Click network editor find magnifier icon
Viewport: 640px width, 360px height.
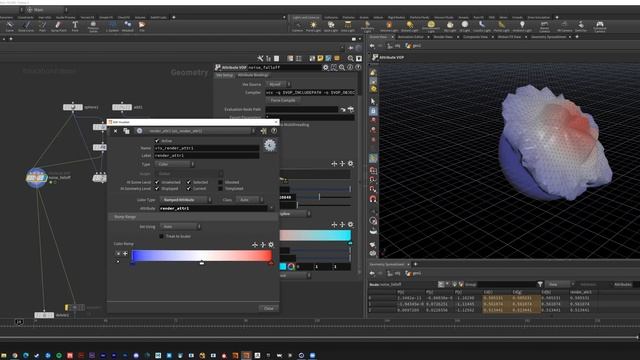351,58
